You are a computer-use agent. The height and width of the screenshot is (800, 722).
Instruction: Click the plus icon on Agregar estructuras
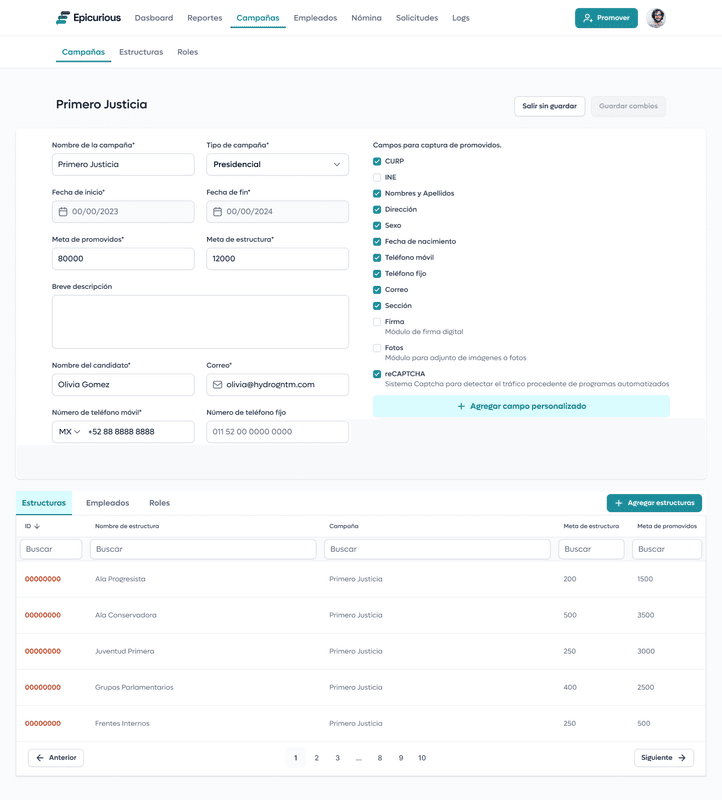(x=619, y=503)
